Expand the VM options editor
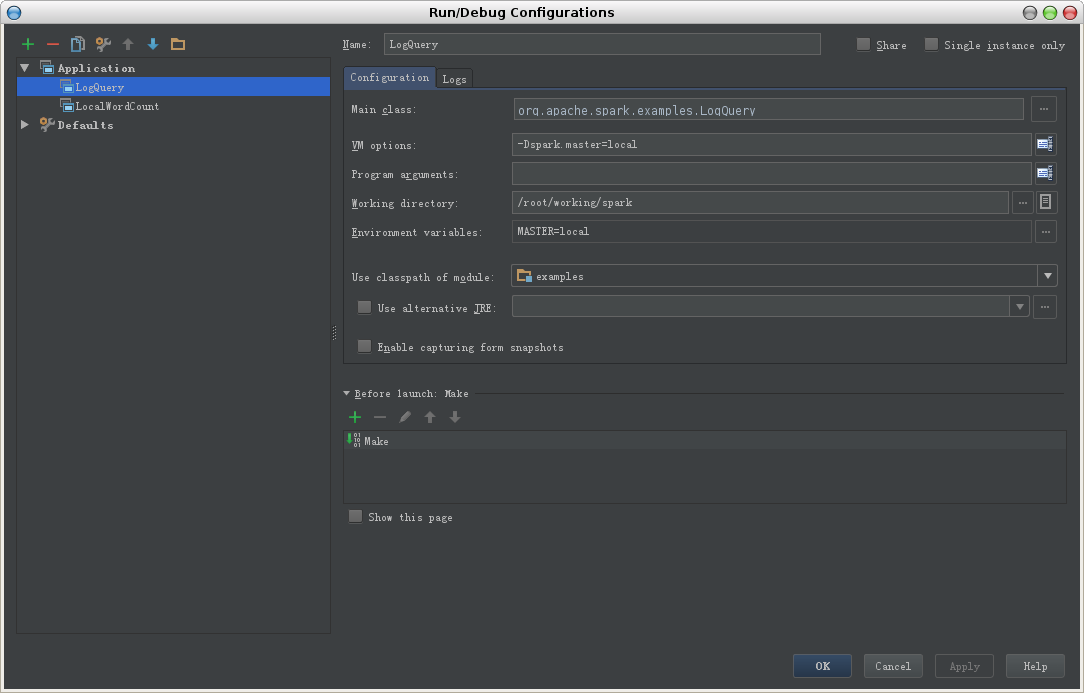Screen dimensions: 1084x693 [x=1045, y=145]
